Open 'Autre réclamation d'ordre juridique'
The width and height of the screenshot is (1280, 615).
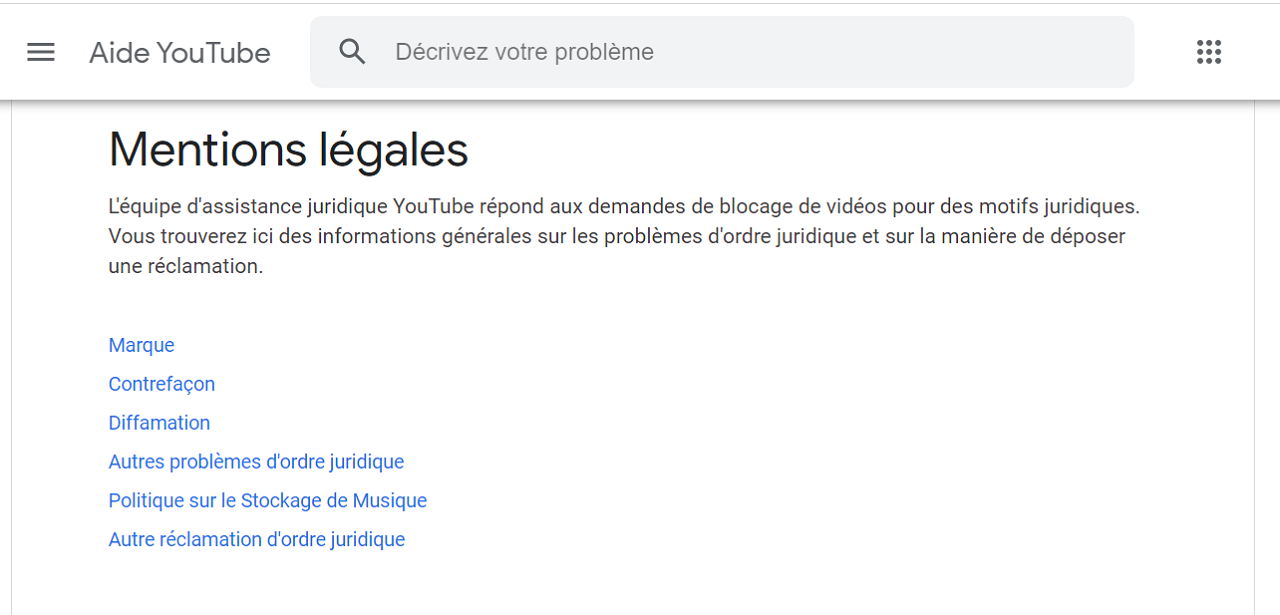pyautogui.click(x=256, y=540)
